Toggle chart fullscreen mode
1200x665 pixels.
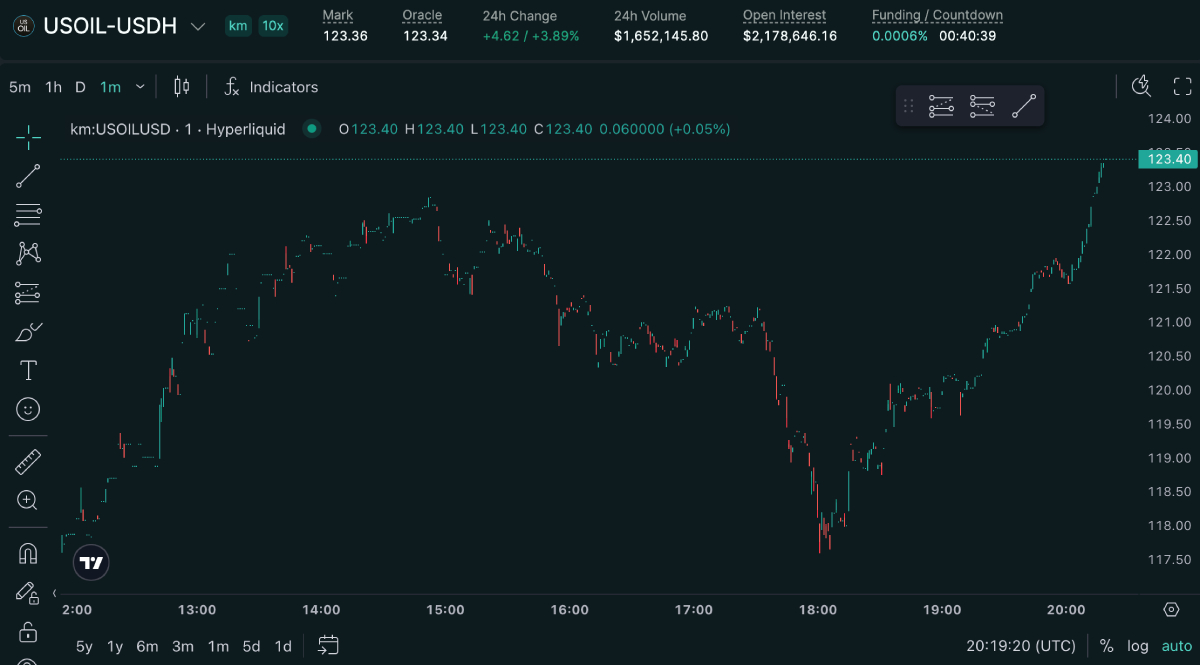click(1182, 86)
